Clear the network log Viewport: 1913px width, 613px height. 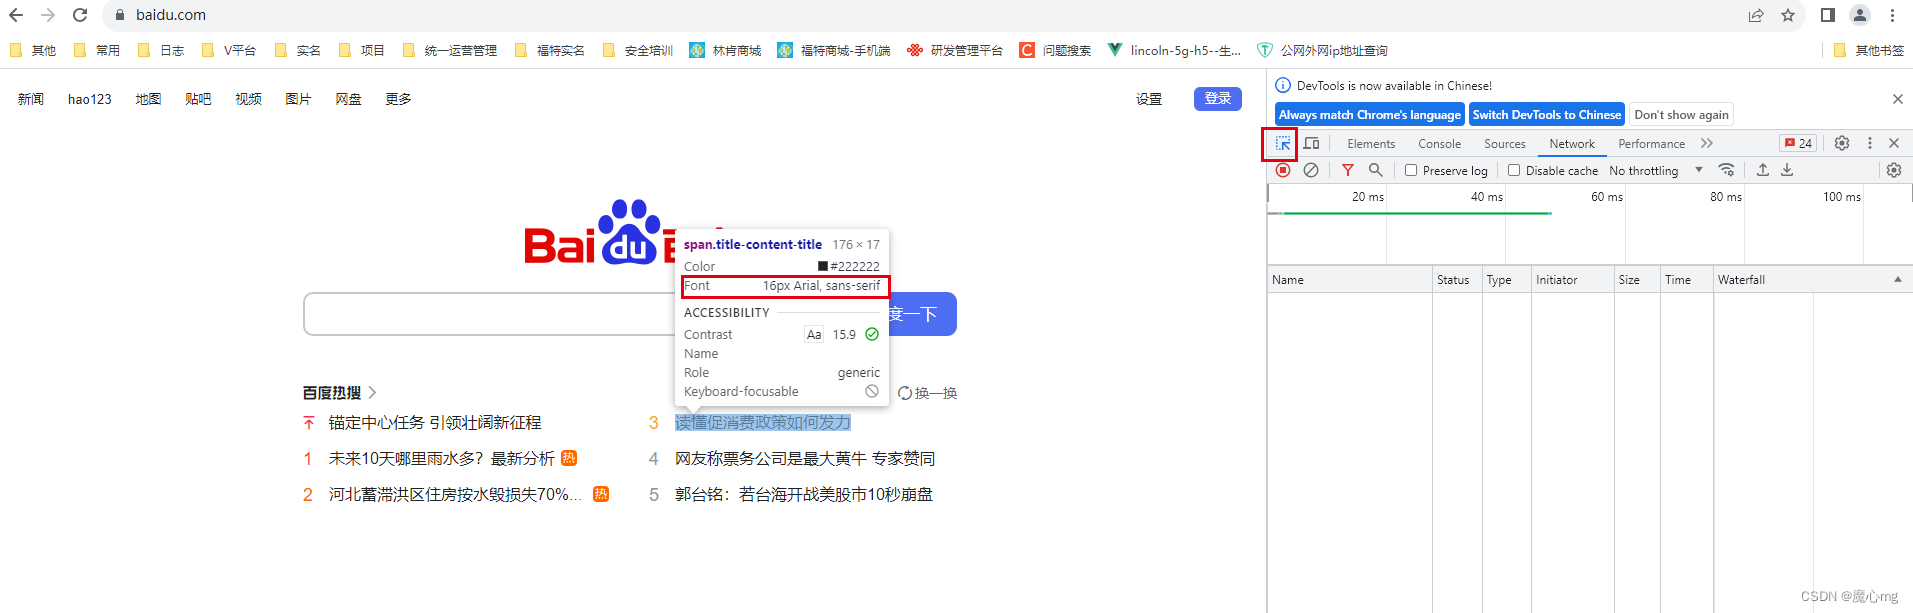coord(1310,170)
